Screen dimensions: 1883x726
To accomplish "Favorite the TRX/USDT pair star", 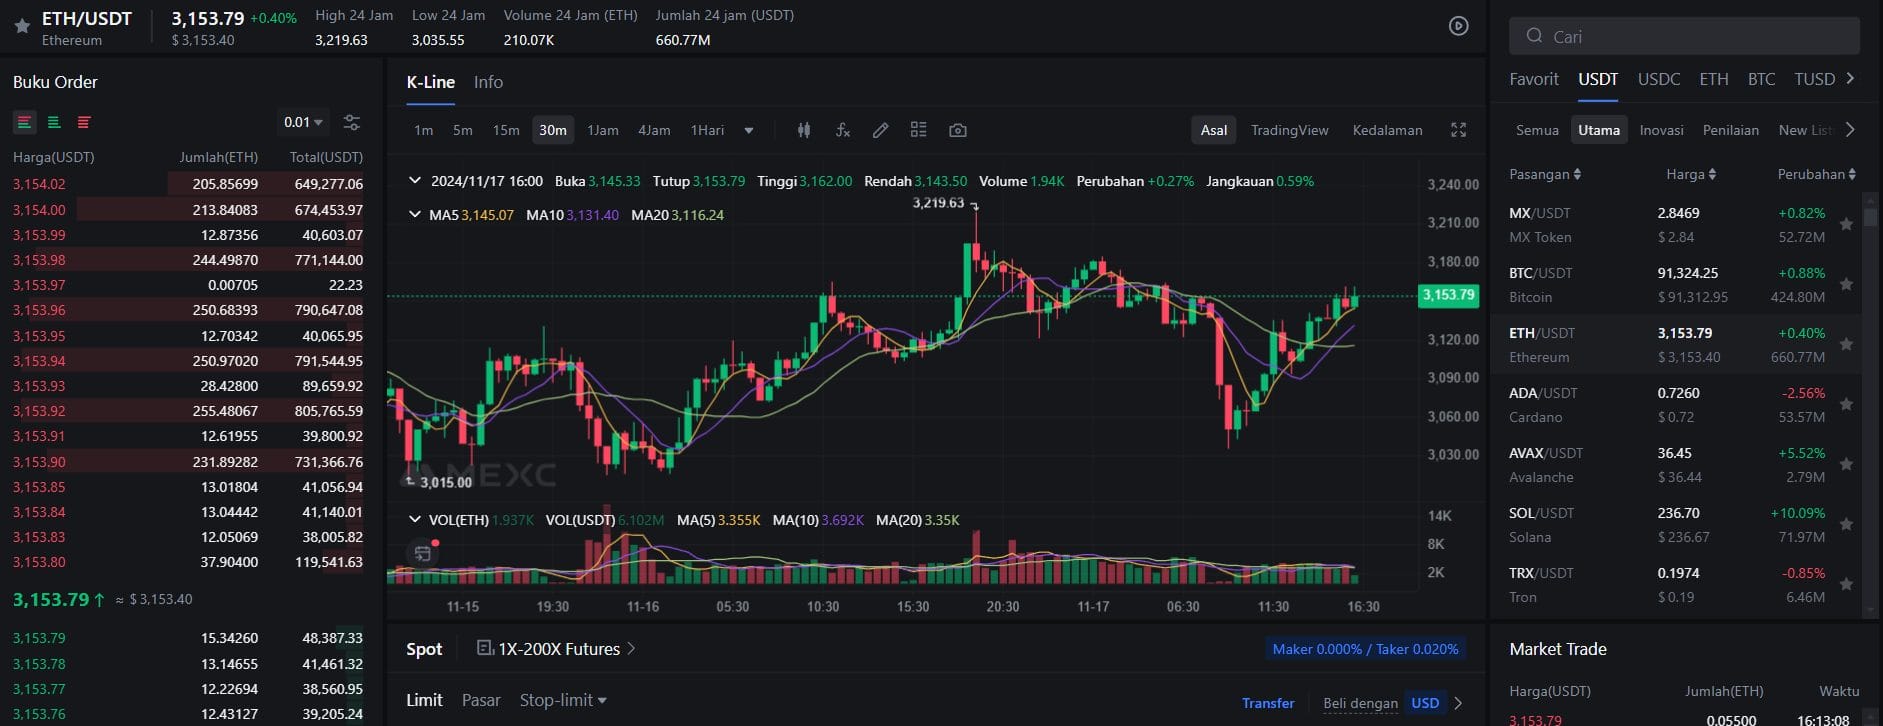I will point(1846,584).
